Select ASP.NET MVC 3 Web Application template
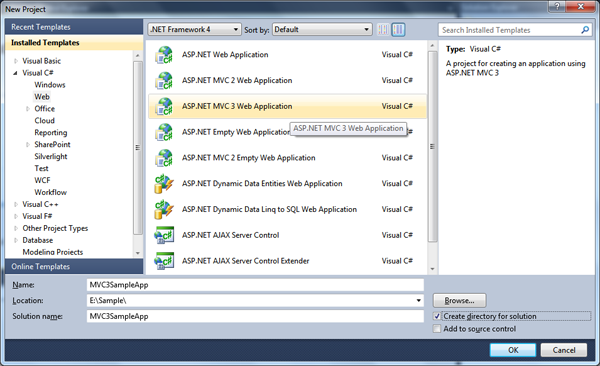Viewport: 600px width, 366px height. (x=287, y=106)
